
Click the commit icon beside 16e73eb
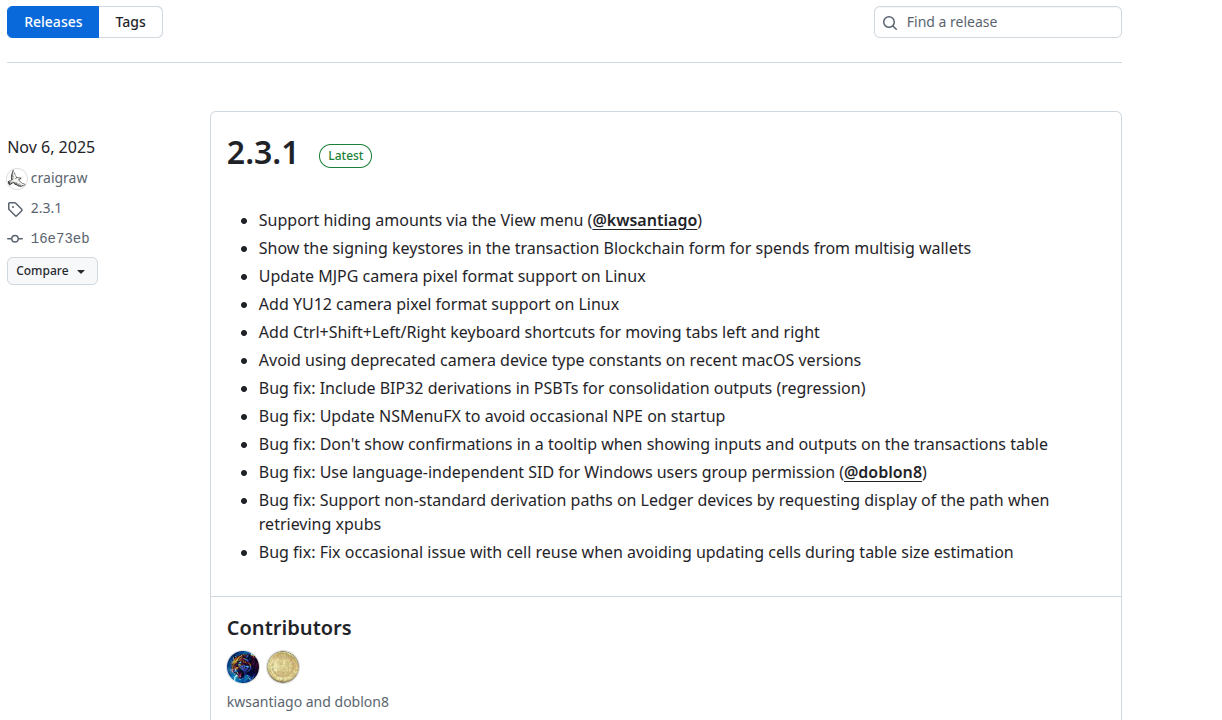[x=15, y=239]
